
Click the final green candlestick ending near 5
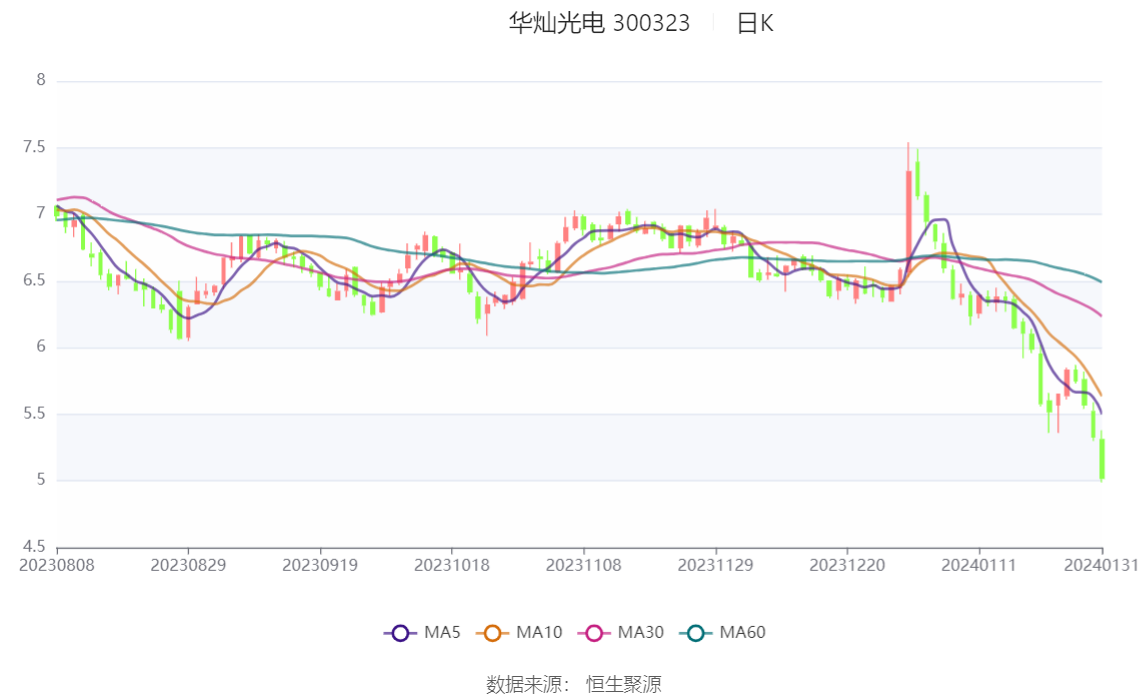[1102, 458]
